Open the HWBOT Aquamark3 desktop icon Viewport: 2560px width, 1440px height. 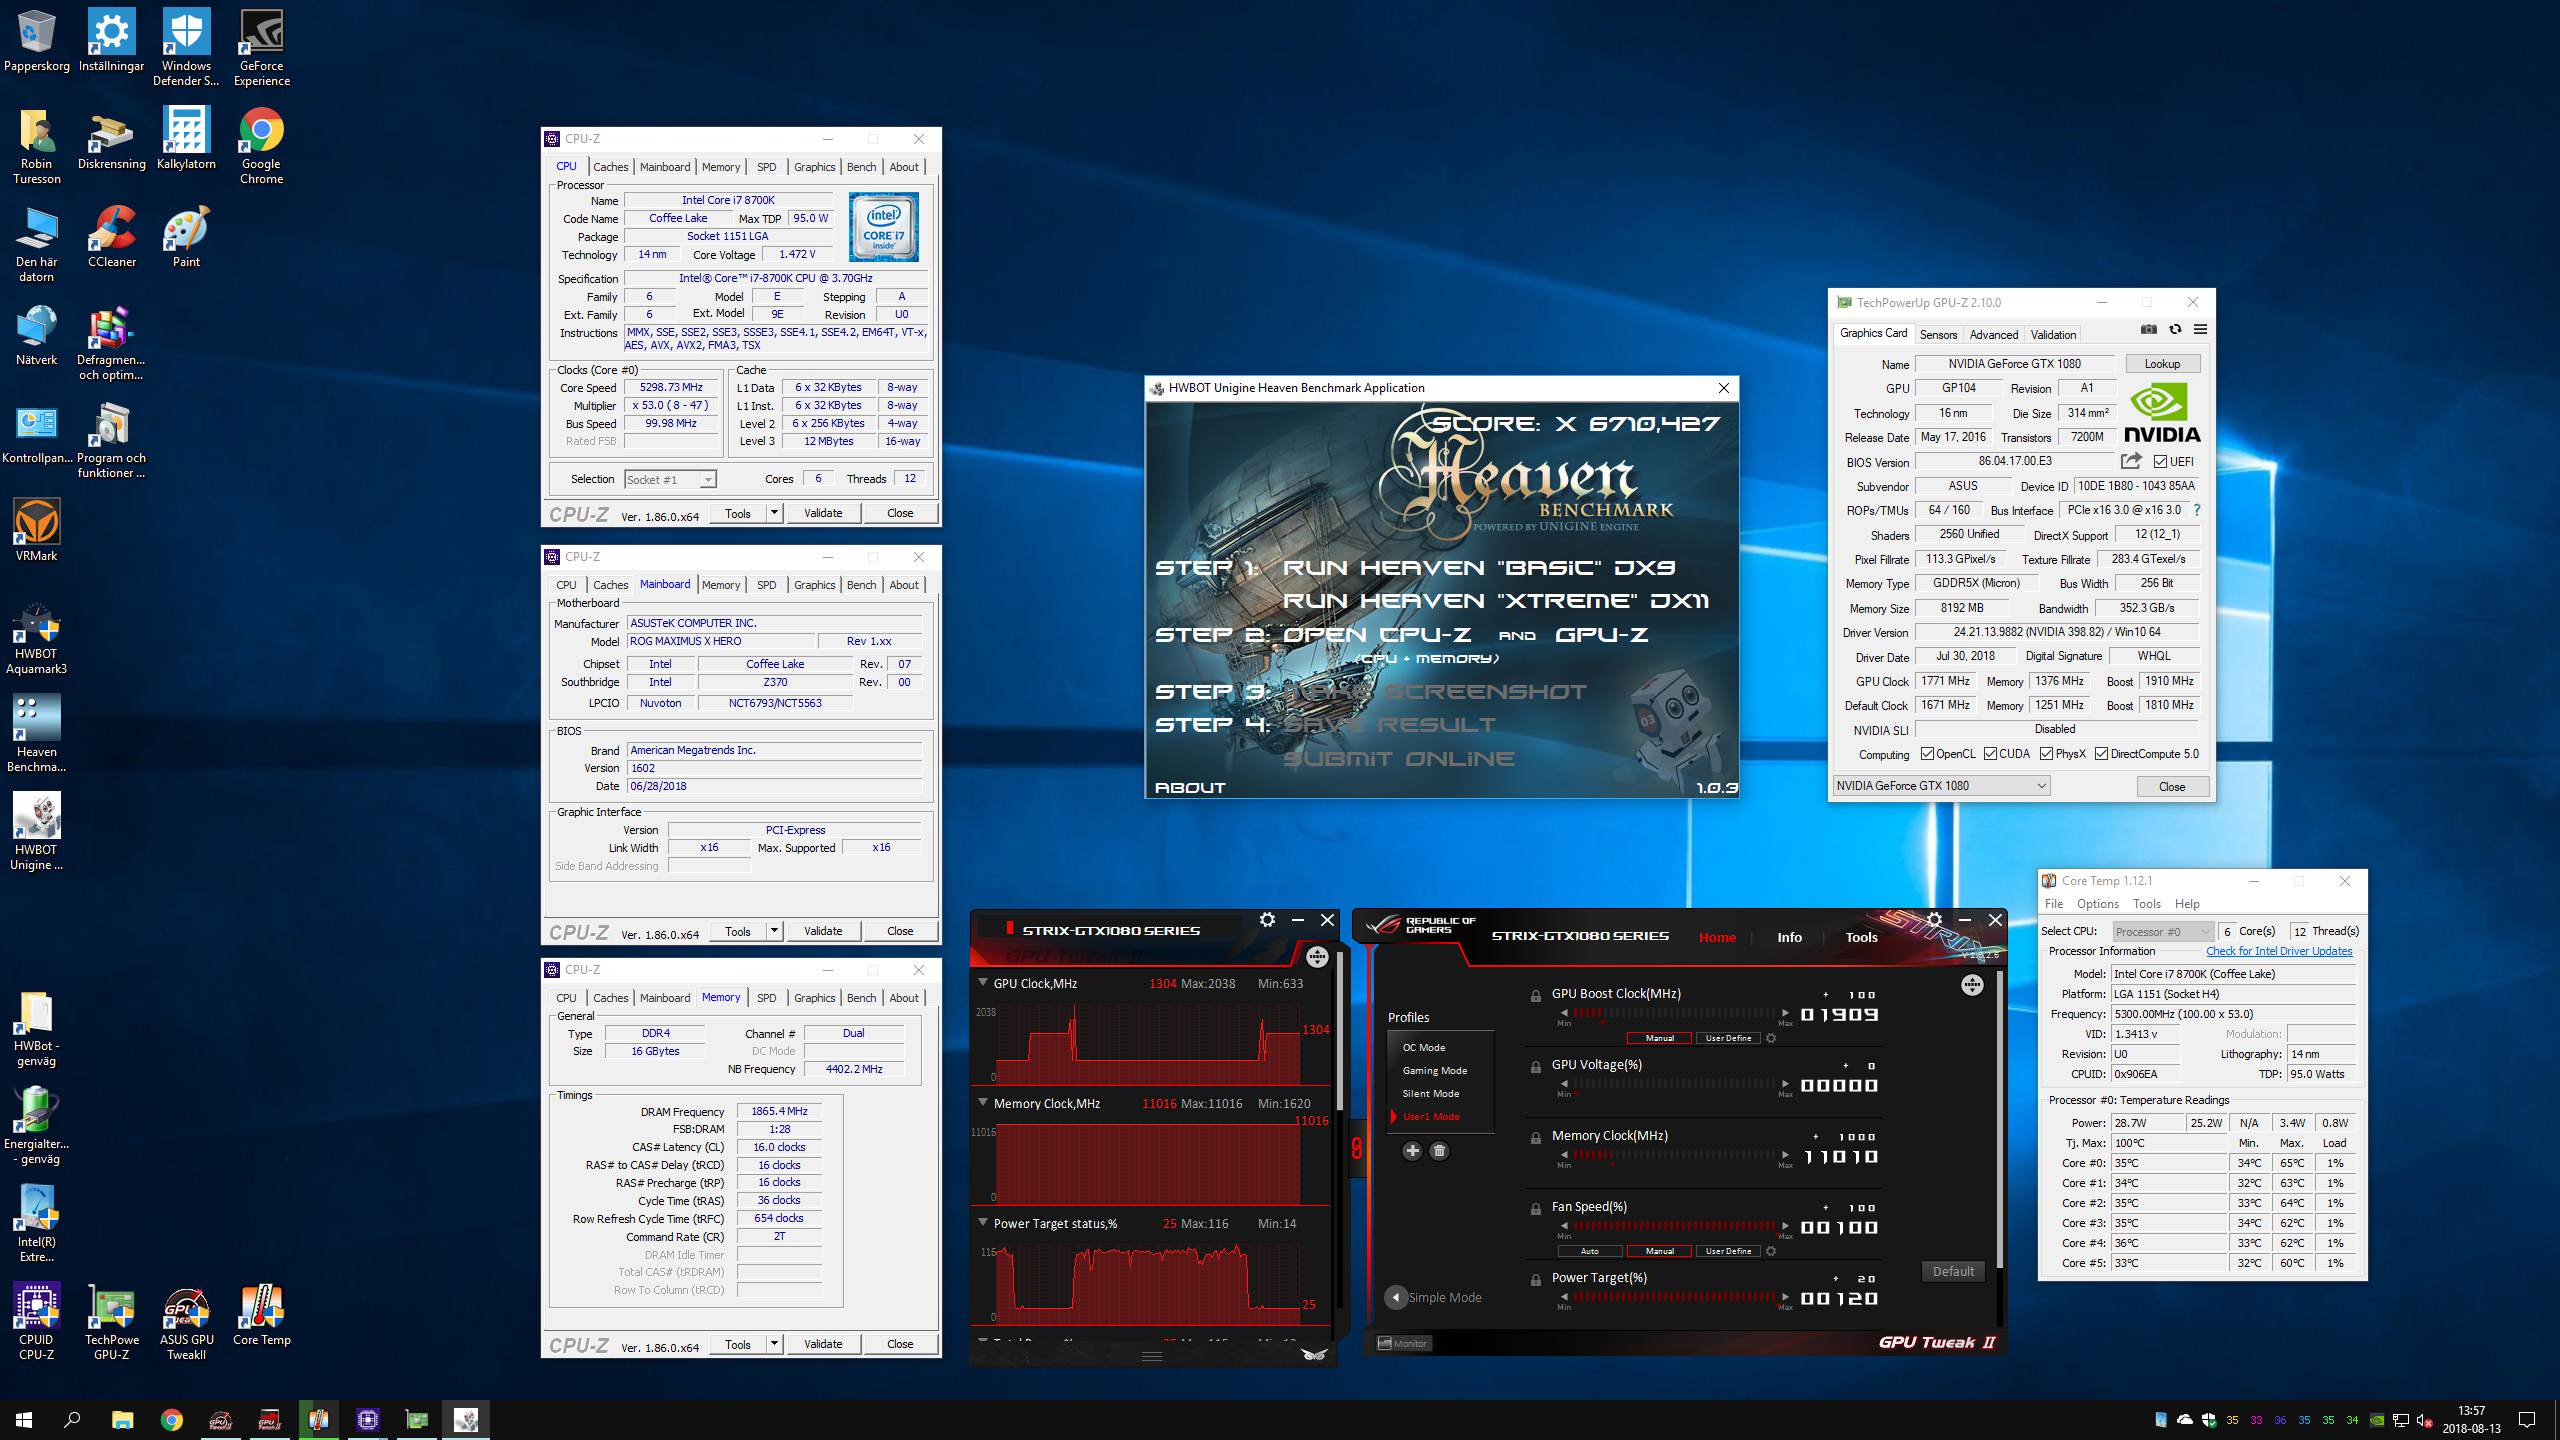[x=37, y=638]
